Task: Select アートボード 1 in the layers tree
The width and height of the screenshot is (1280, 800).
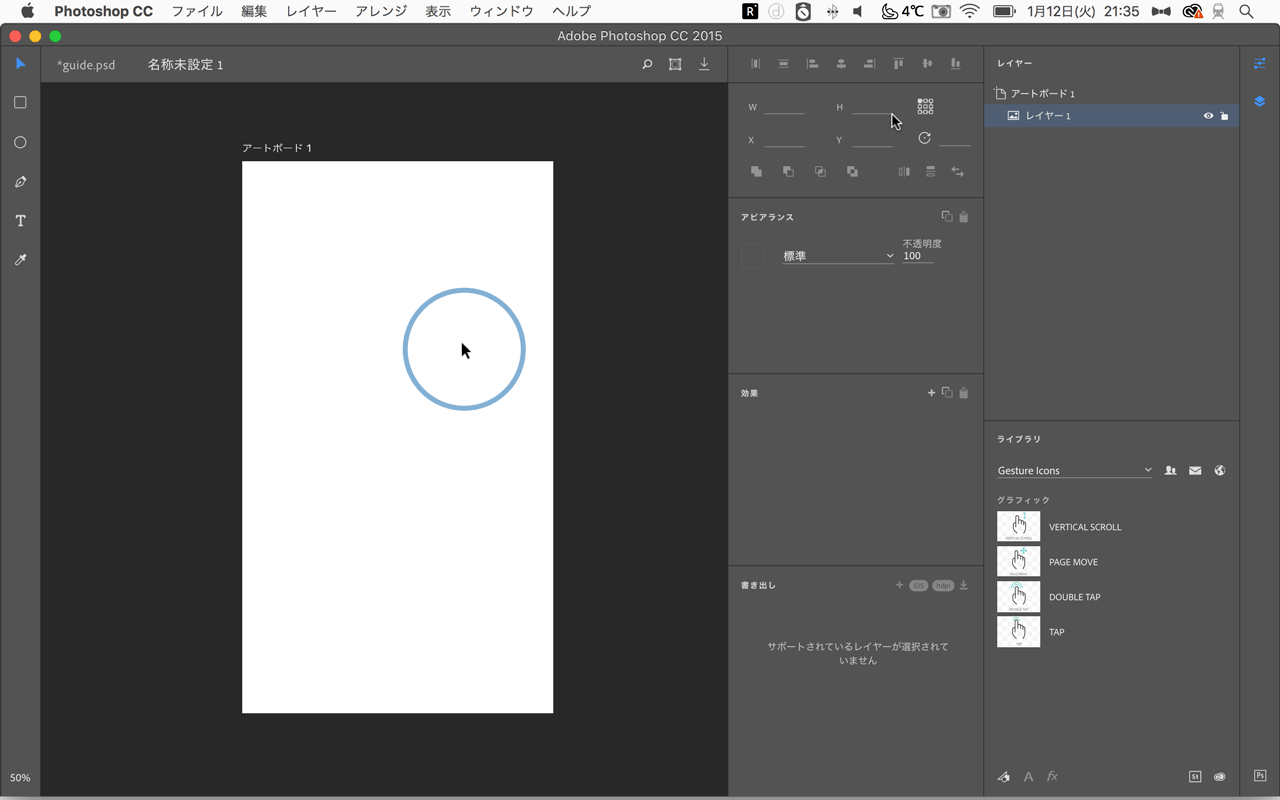Action: 1042,94
